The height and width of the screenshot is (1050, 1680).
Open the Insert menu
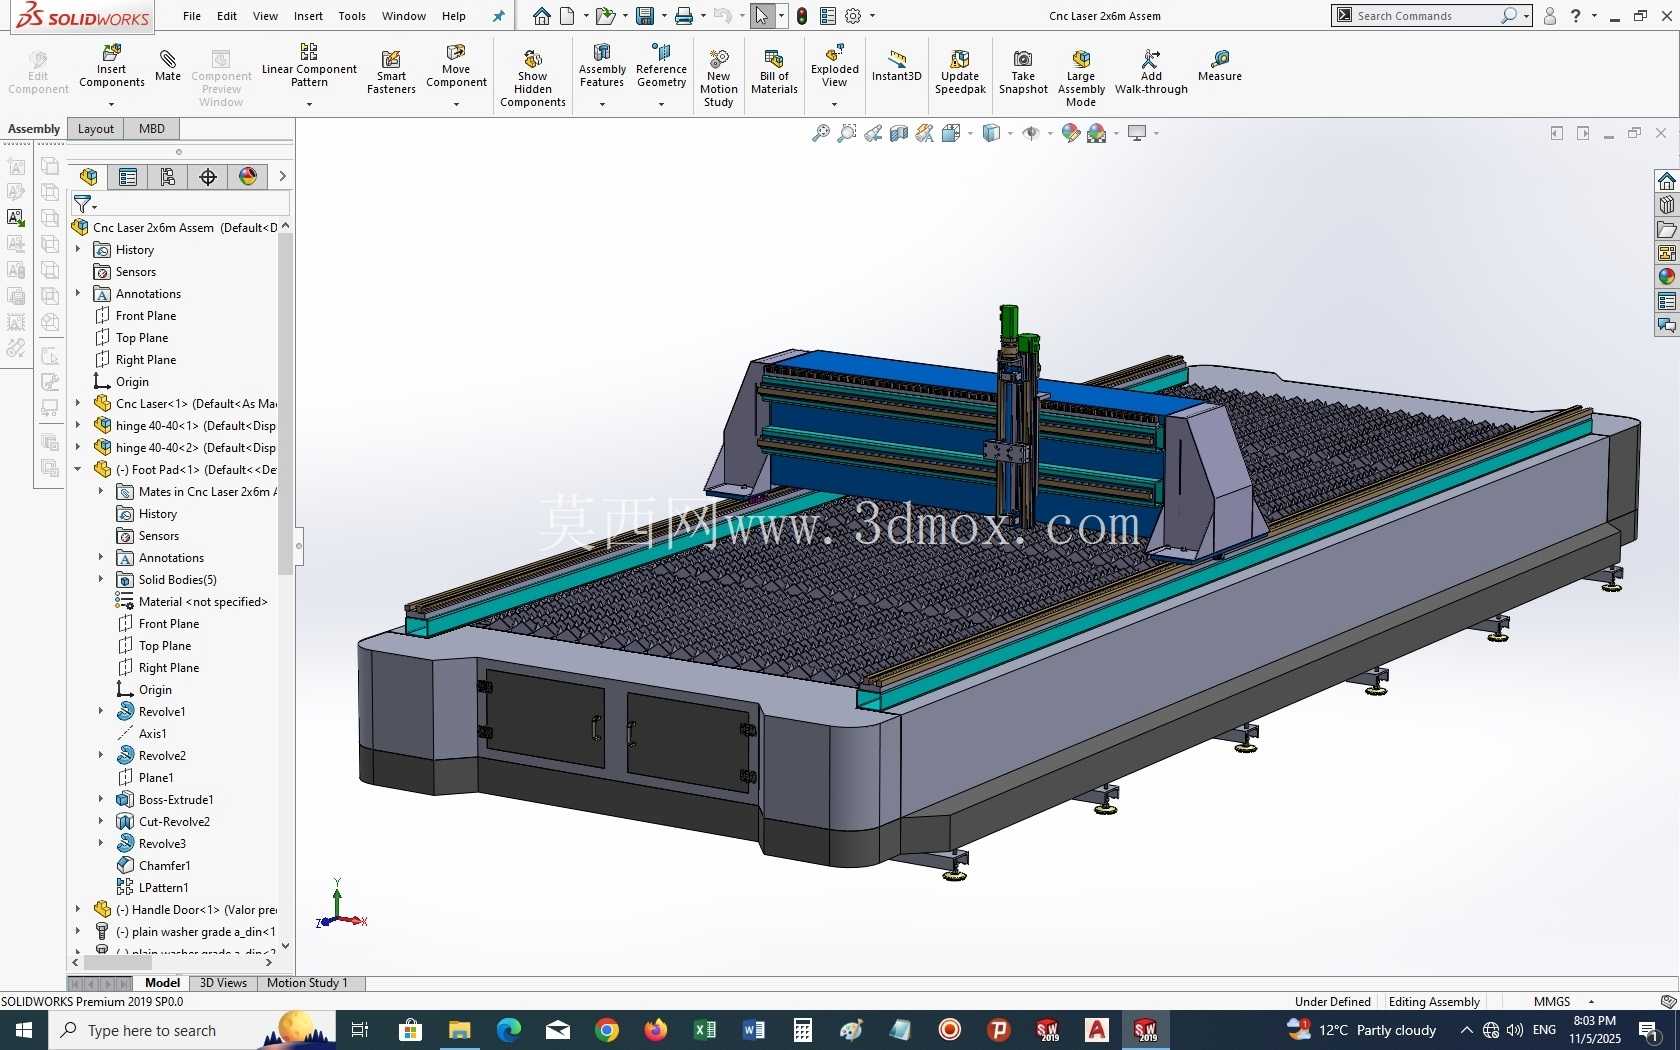308,16
